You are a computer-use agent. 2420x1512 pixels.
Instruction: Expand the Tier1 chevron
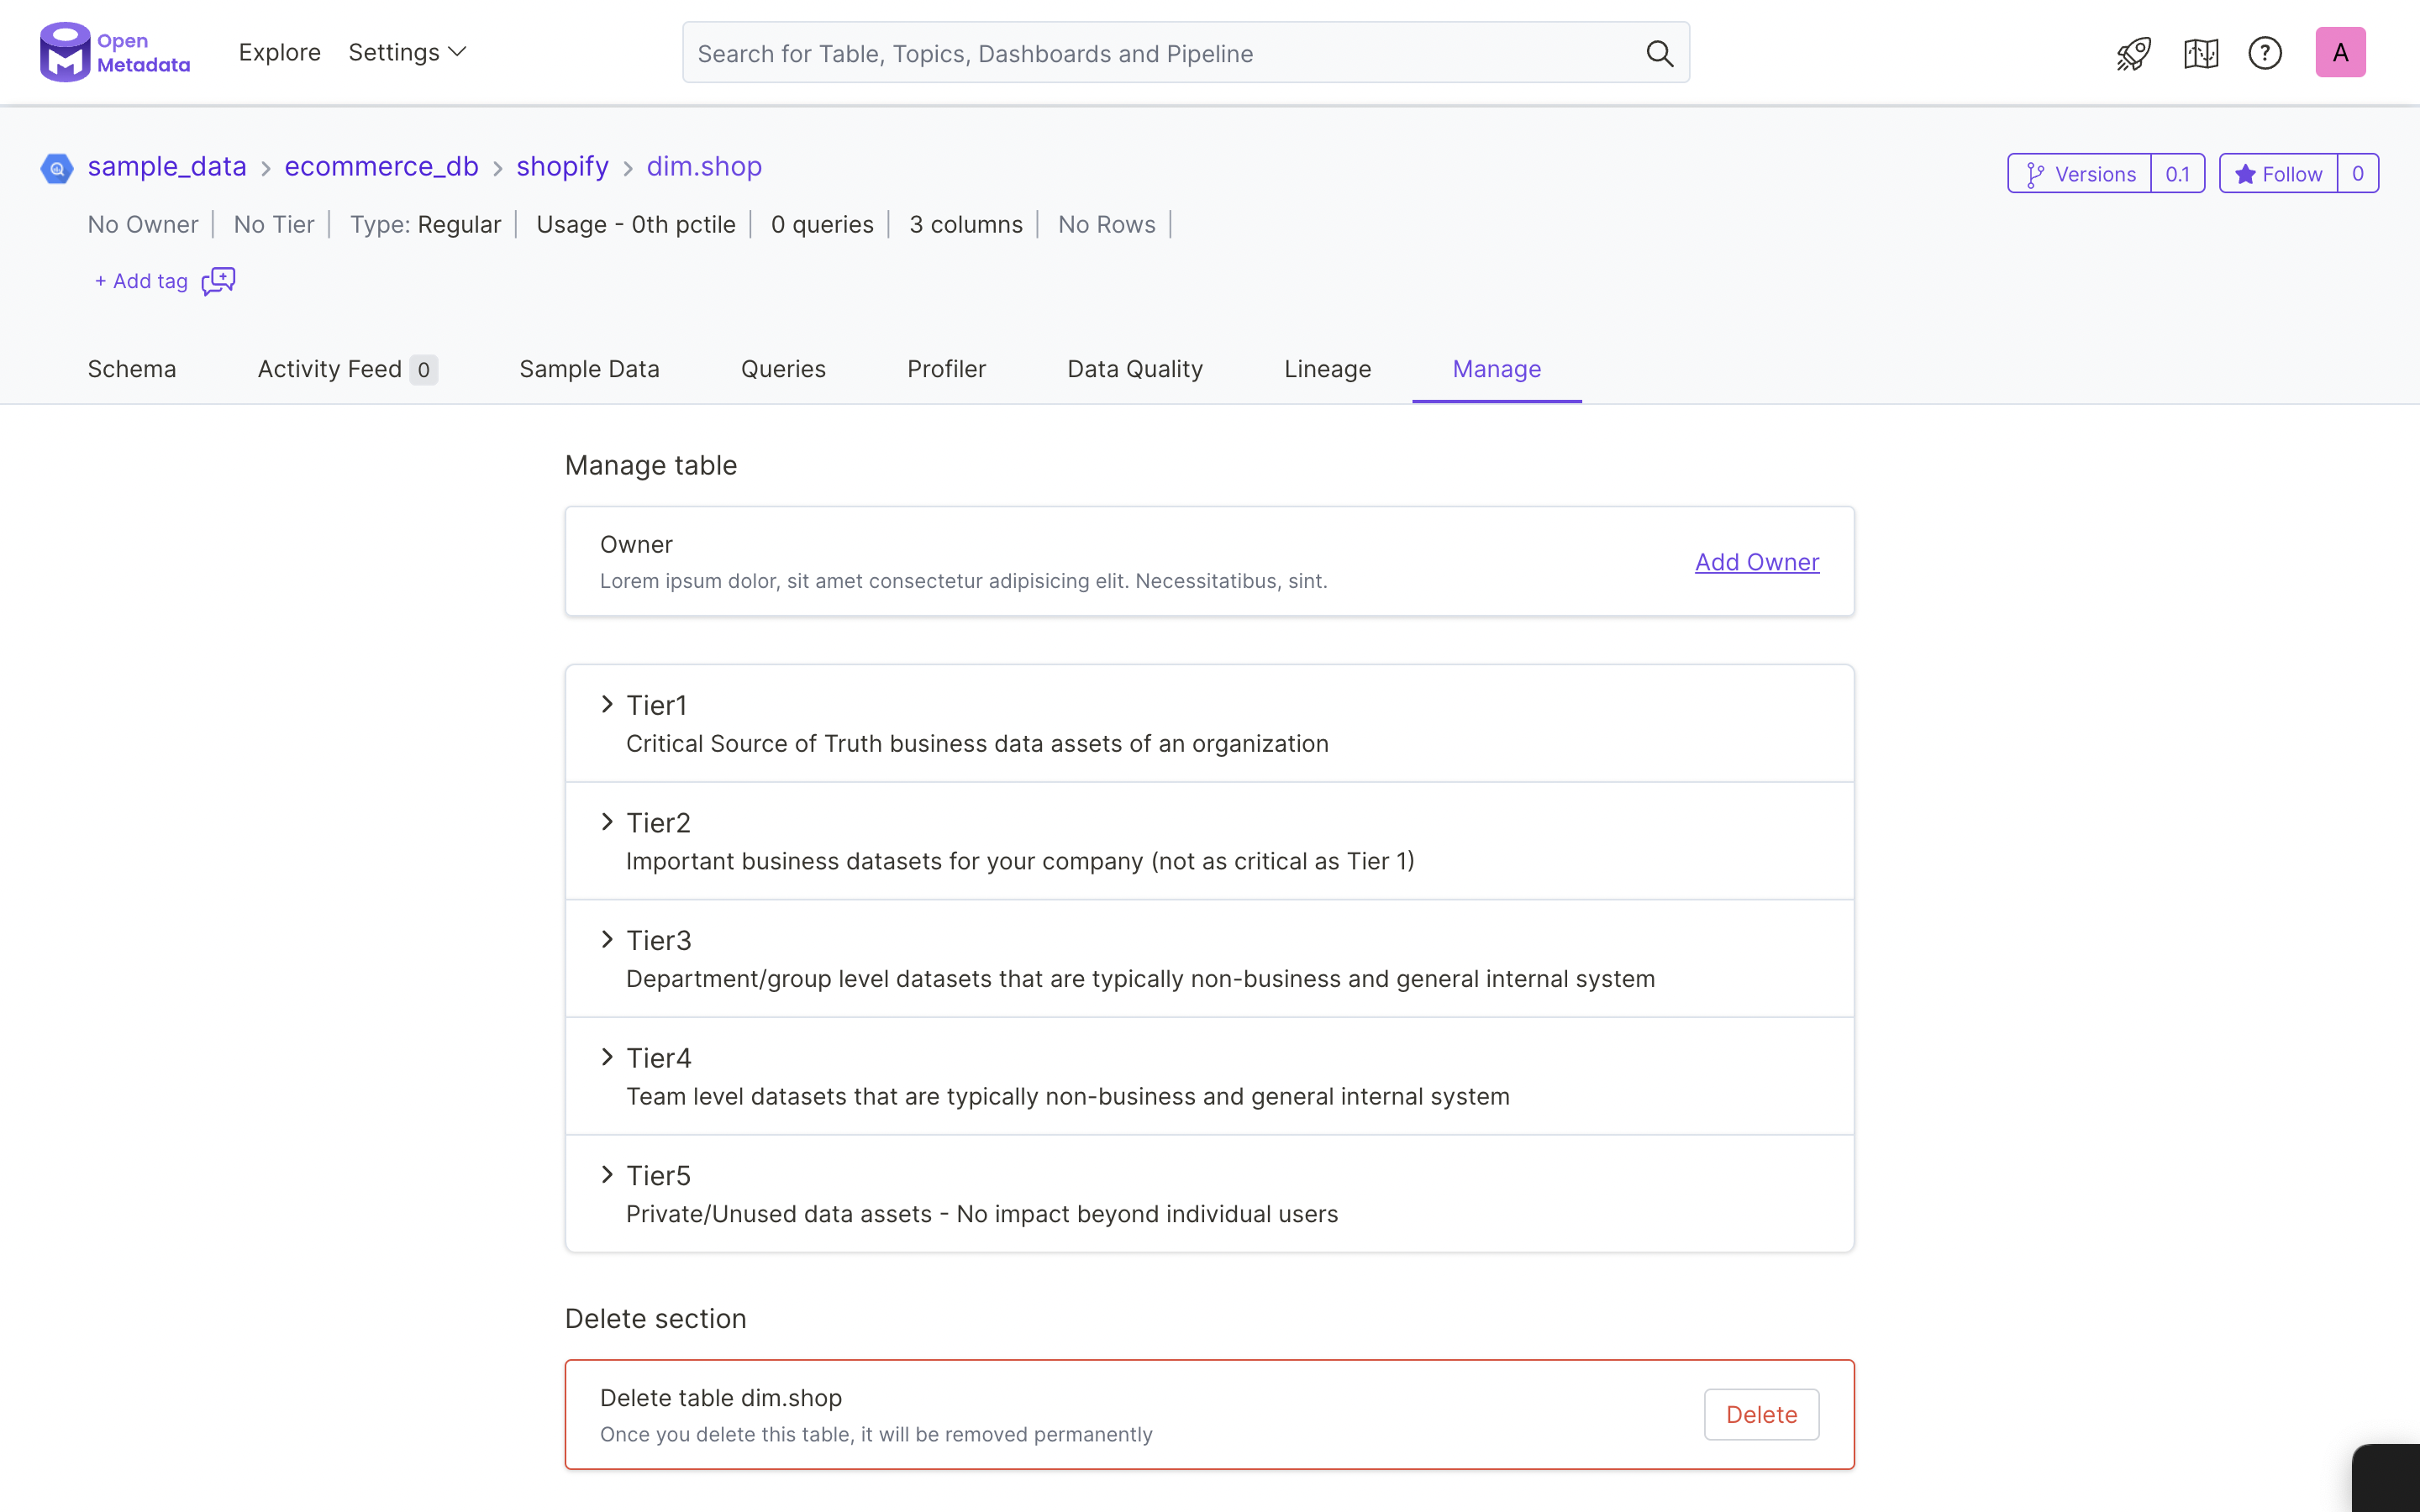coord(607,704)
